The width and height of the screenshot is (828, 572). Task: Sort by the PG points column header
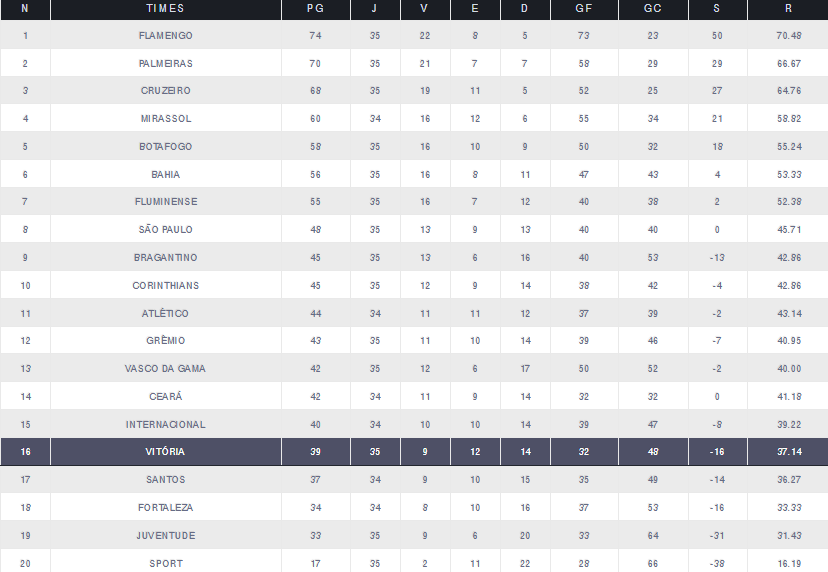tap(315, 9)
